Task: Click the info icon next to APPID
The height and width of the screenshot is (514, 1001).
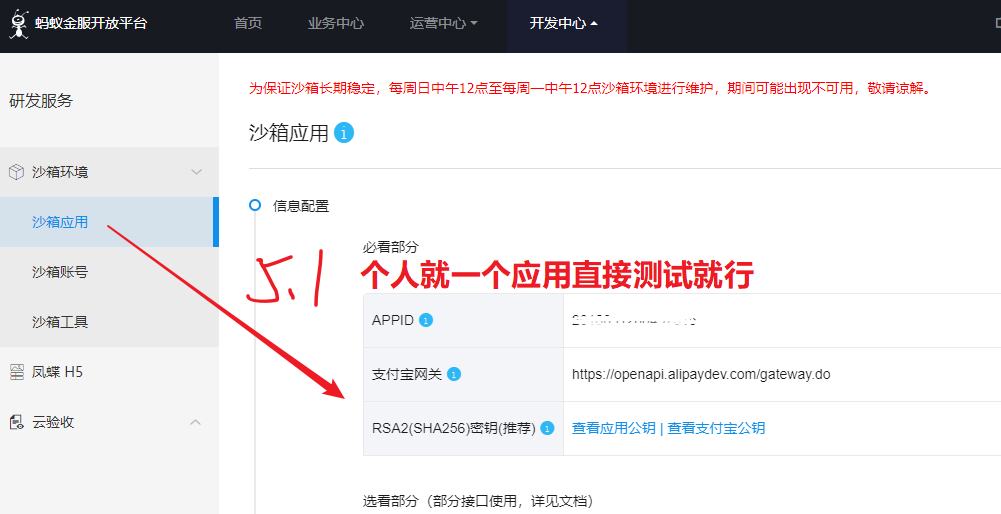Action: point(426,321)
